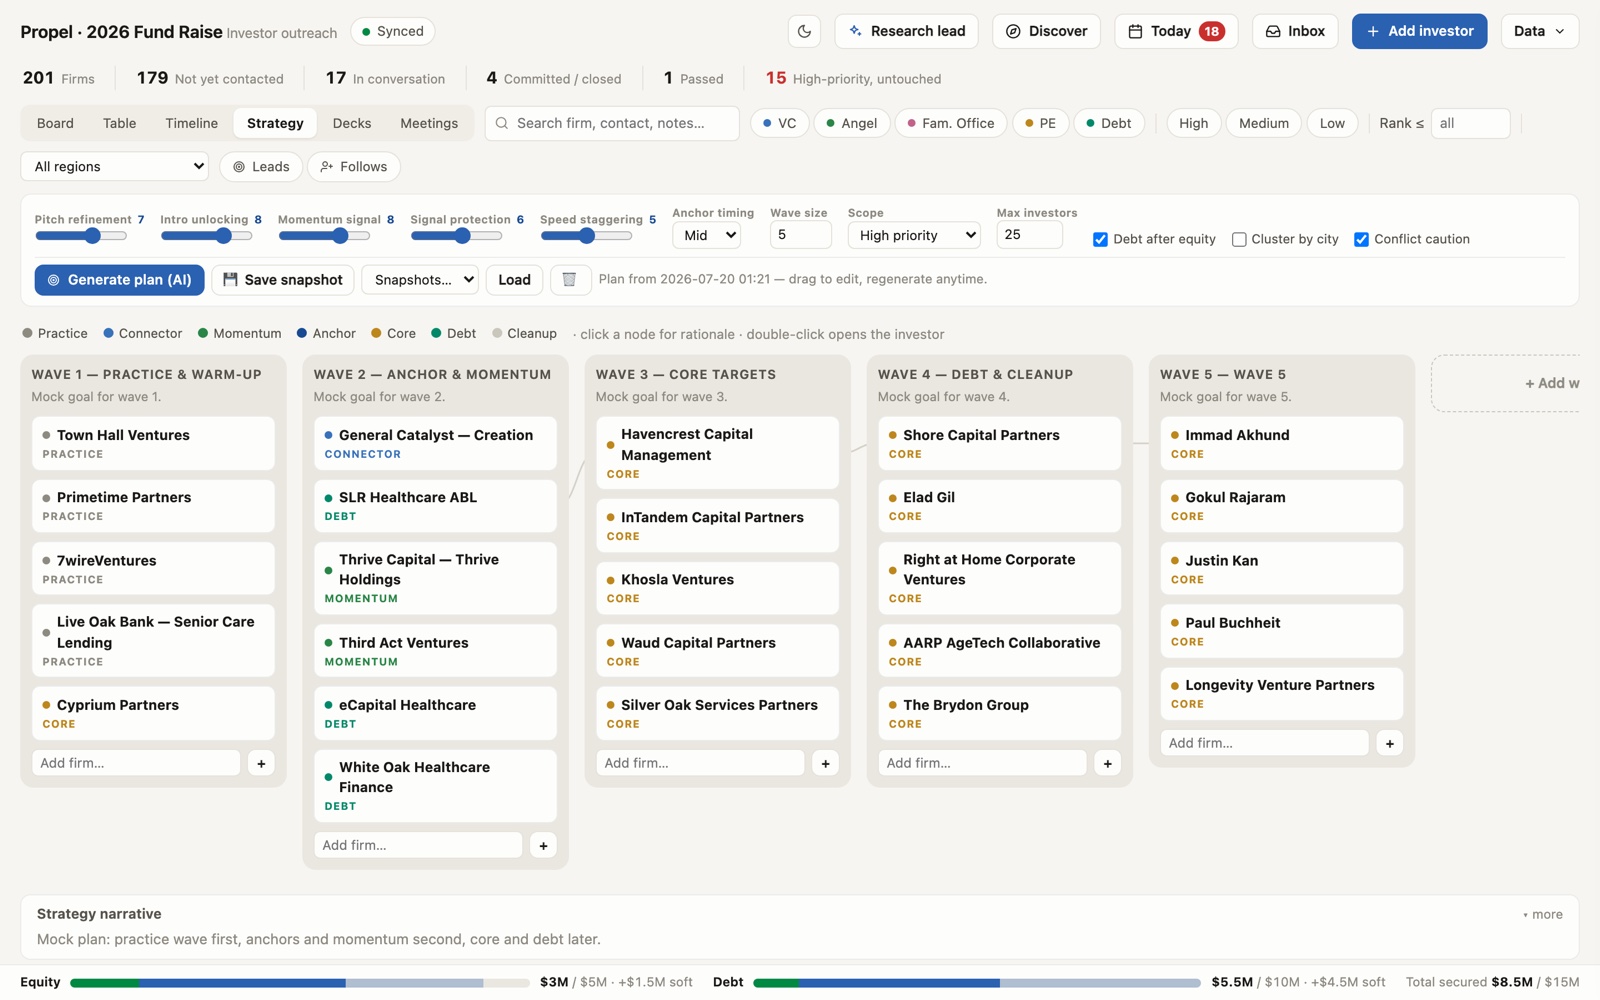Click the search magnifier icon
Screen dimensions: 1600x1000
pyautogui.click(x=502, y=123)
